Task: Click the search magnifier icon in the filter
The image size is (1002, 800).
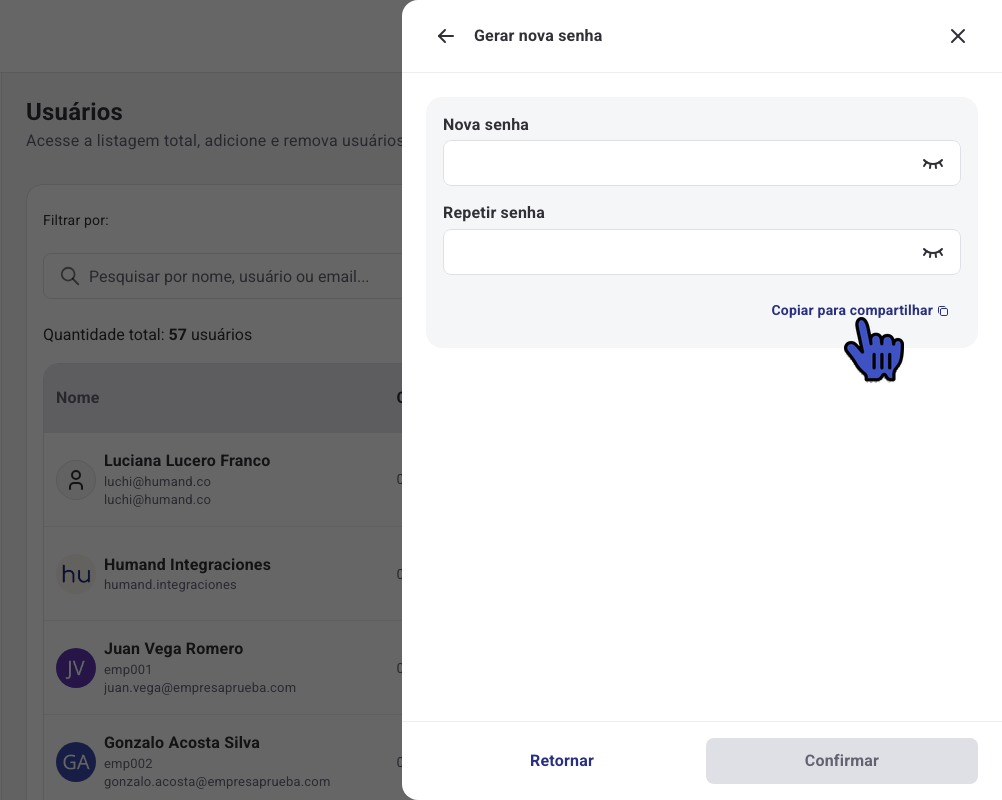Action: [70, 276]
